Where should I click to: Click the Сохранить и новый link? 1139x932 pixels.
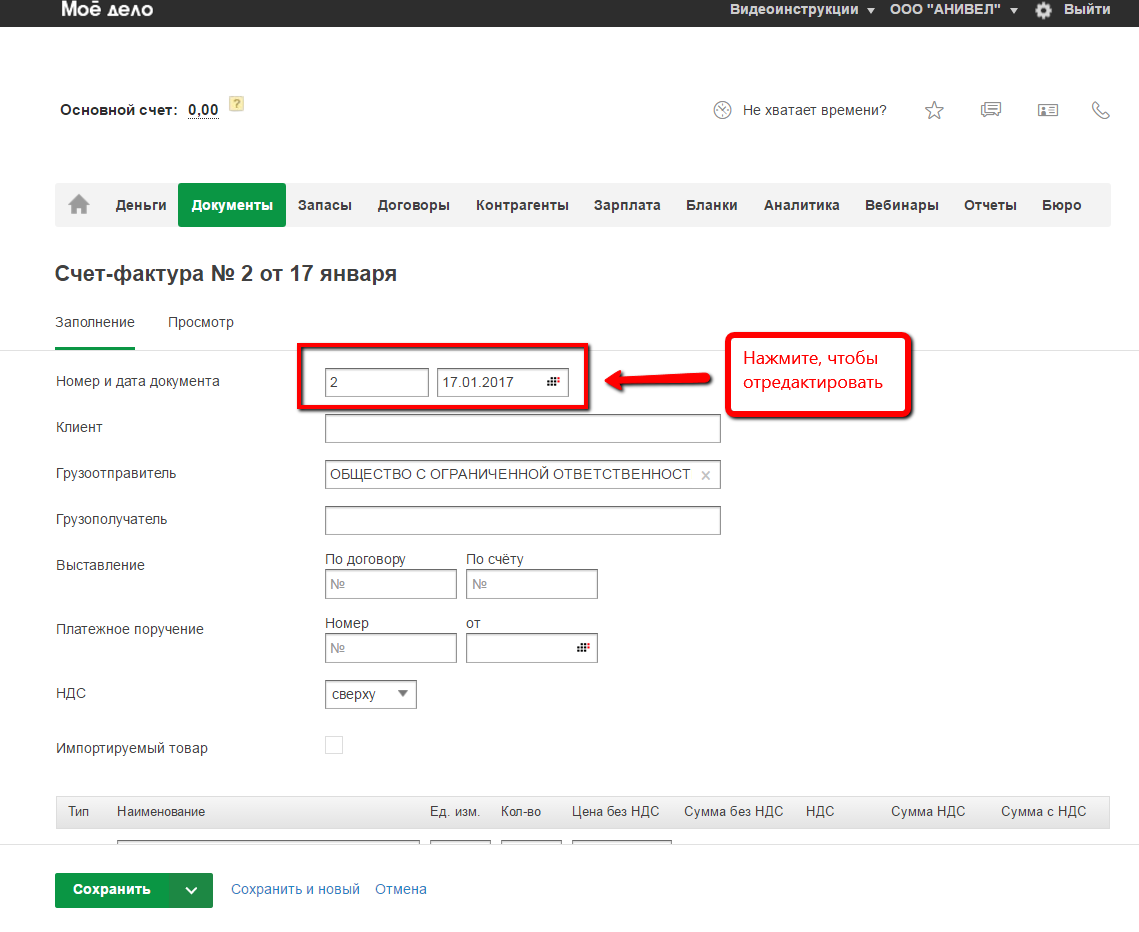tap(295, 889)
